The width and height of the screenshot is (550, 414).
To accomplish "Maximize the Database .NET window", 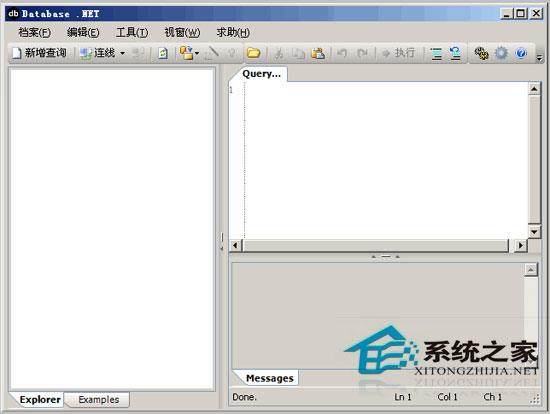I will (x=521, y=14).
